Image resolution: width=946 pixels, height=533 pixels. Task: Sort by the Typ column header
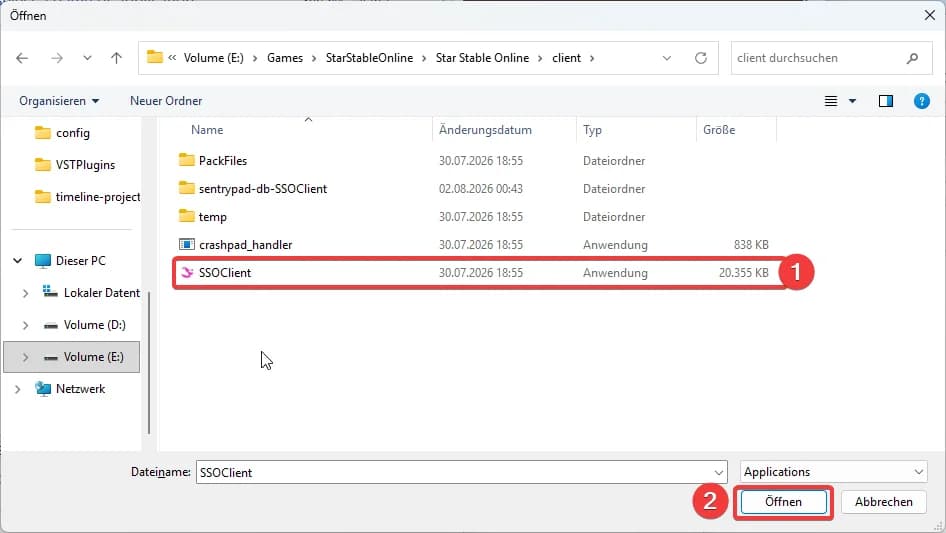[x=592, y=130]
